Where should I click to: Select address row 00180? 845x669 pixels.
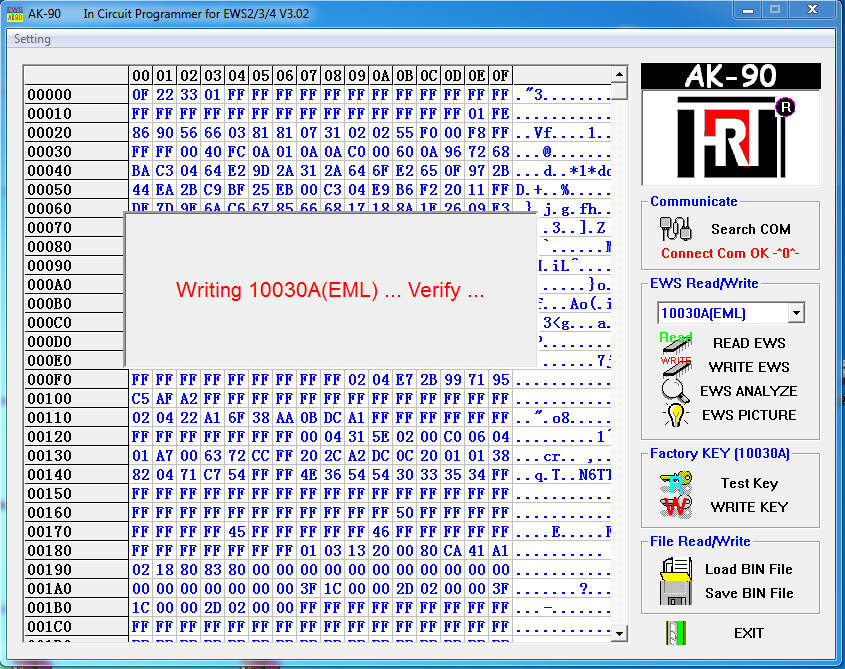coord(76,550)
